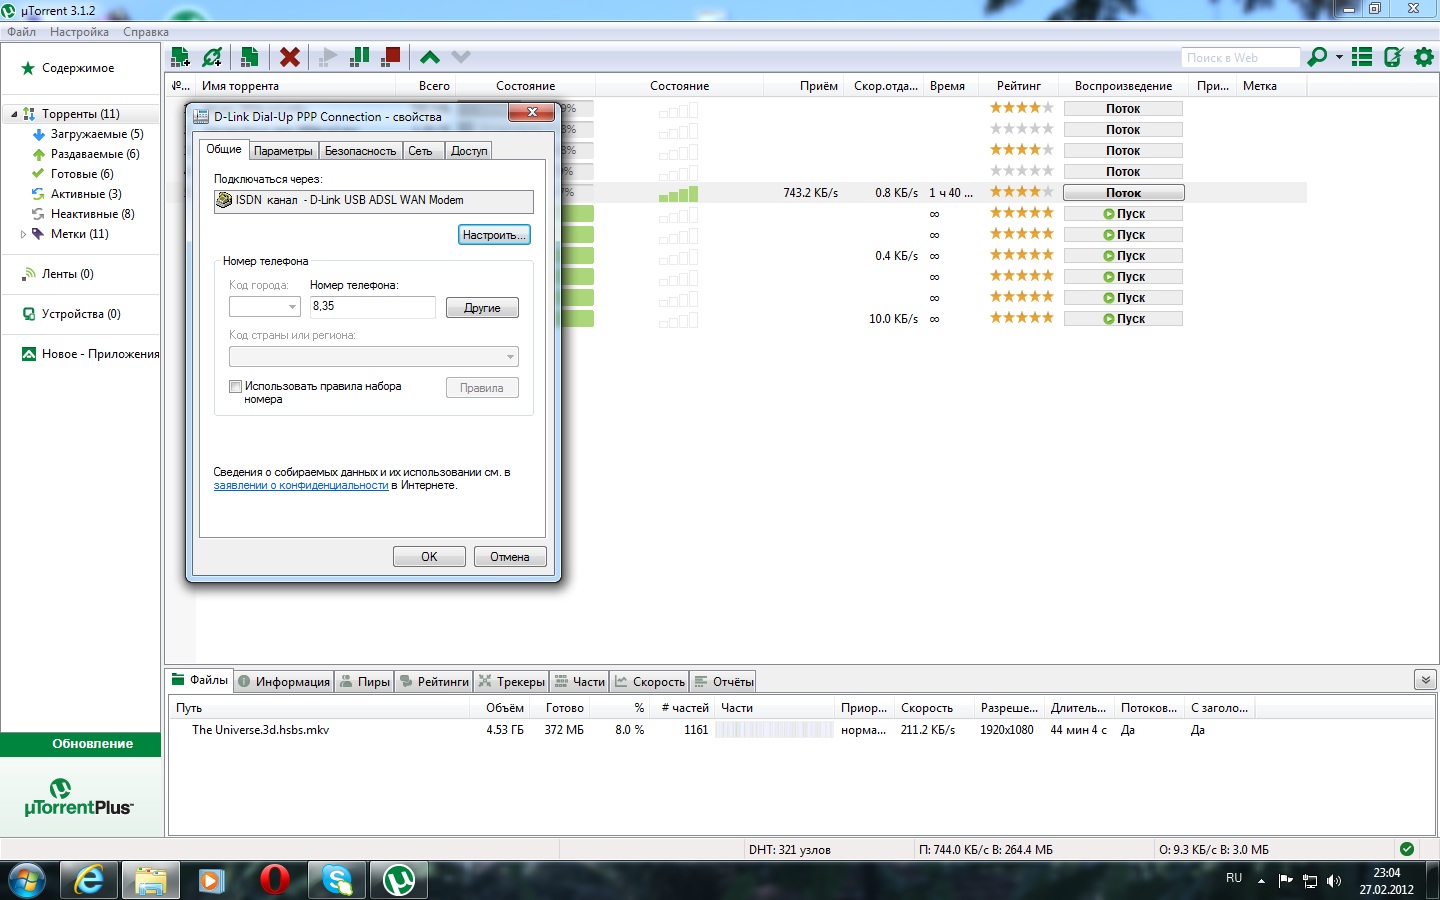Click the grey Start torrent toolbar icon
The image size is (1440, 900).
[328, 57]
